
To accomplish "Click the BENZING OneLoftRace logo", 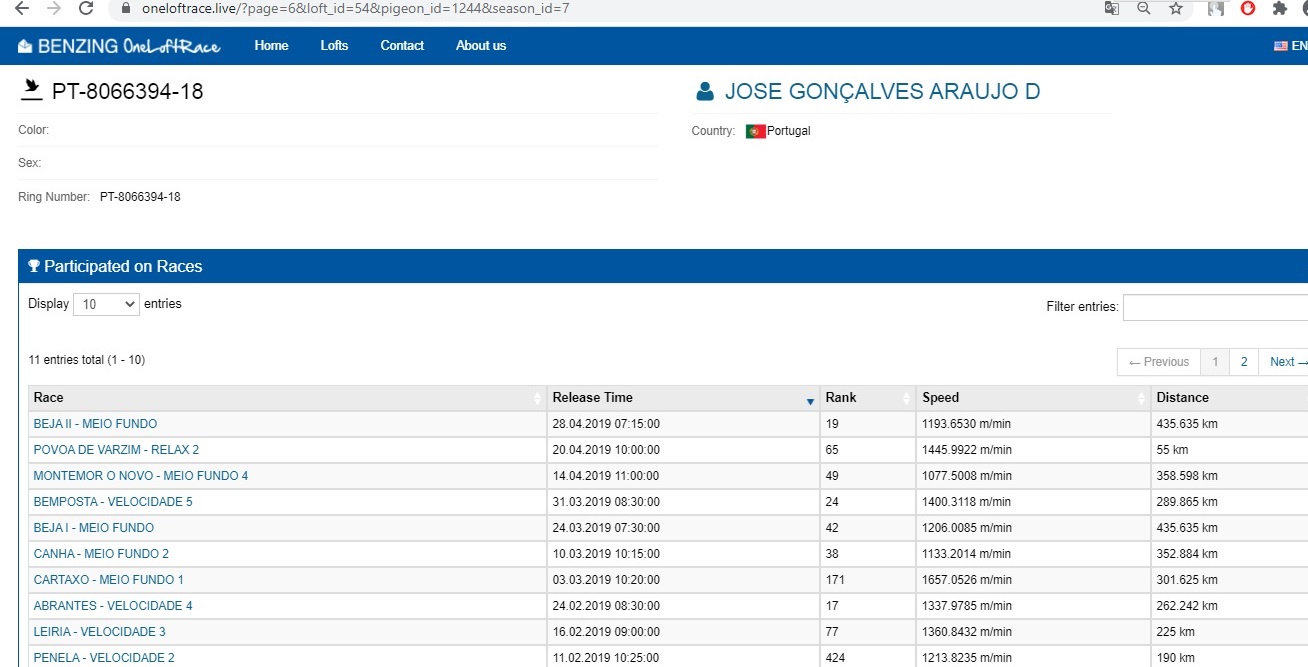I will (119, 46).
